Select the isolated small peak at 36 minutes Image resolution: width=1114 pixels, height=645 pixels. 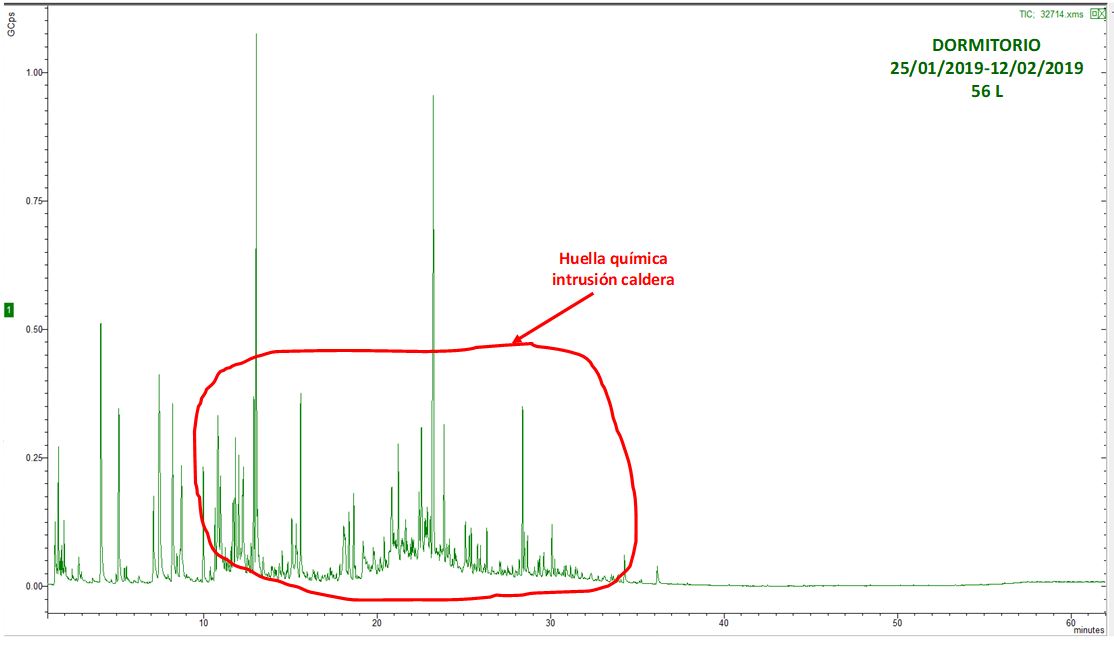click(x=657, y=567)
